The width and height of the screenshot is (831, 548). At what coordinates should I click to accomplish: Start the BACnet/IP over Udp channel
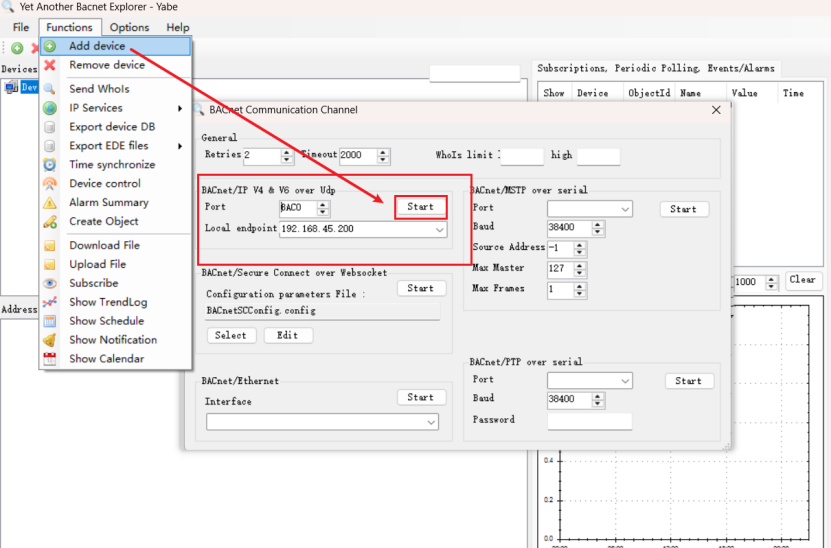coord(421,207)
